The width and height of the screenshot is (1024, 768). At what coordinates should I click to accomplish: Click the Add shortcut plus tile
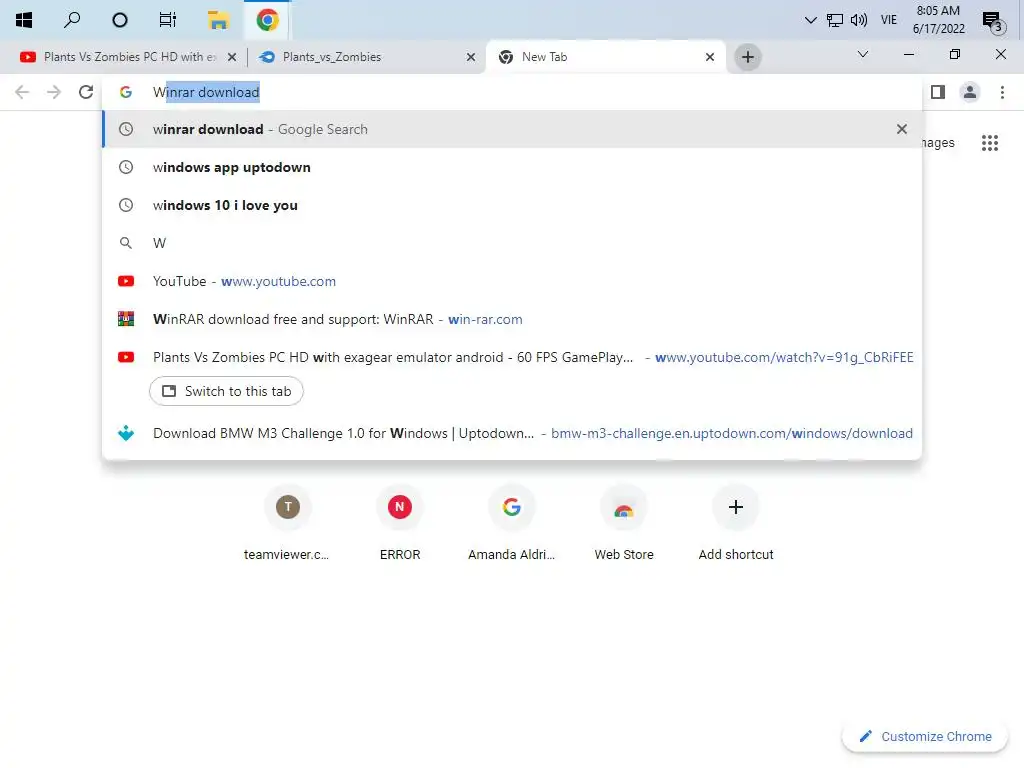pos(736,523)
